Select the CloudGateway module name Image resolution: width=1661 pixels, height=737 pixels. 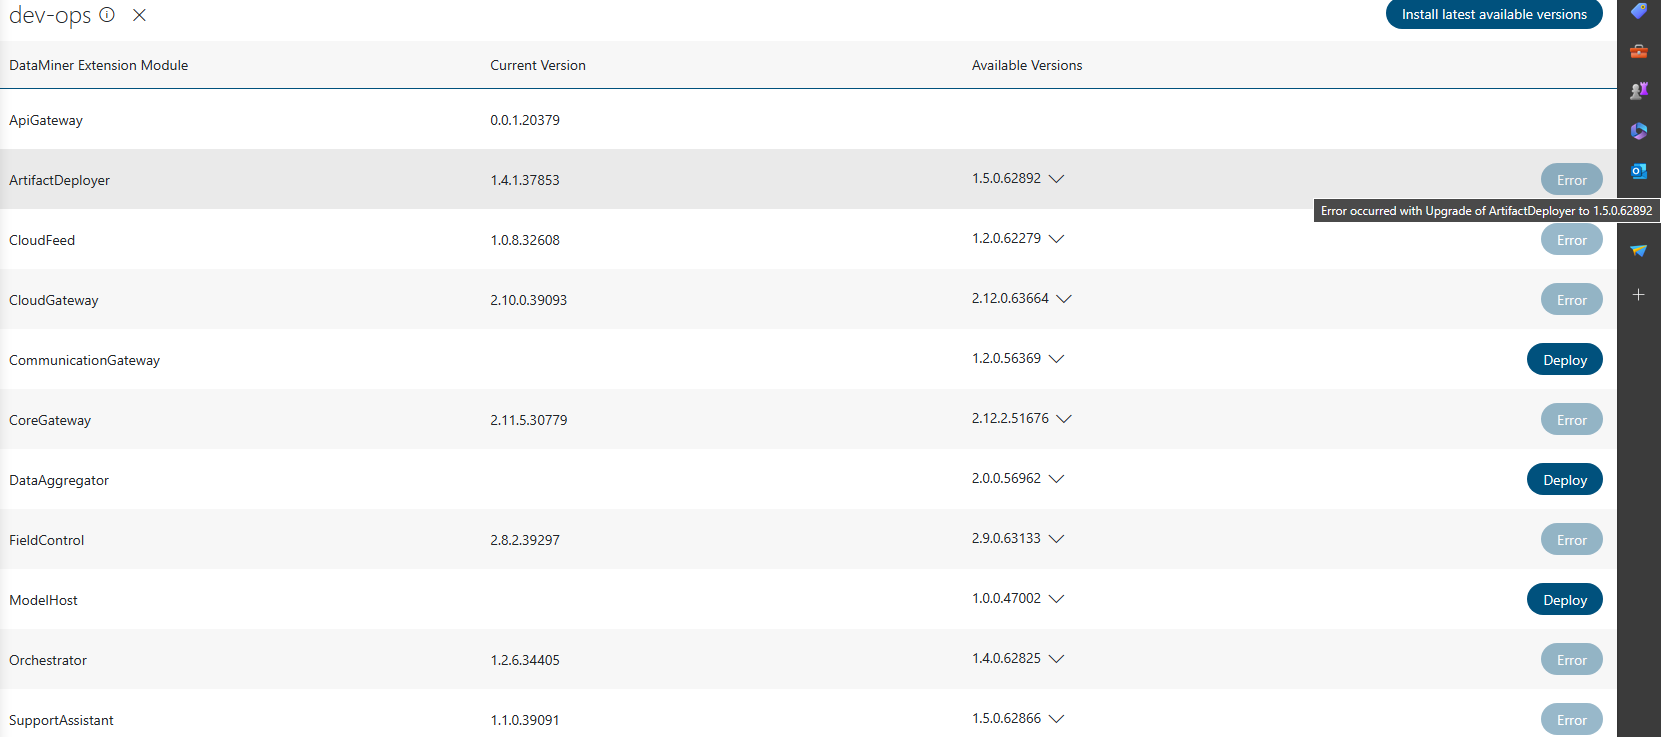click(x=54, y=300)
